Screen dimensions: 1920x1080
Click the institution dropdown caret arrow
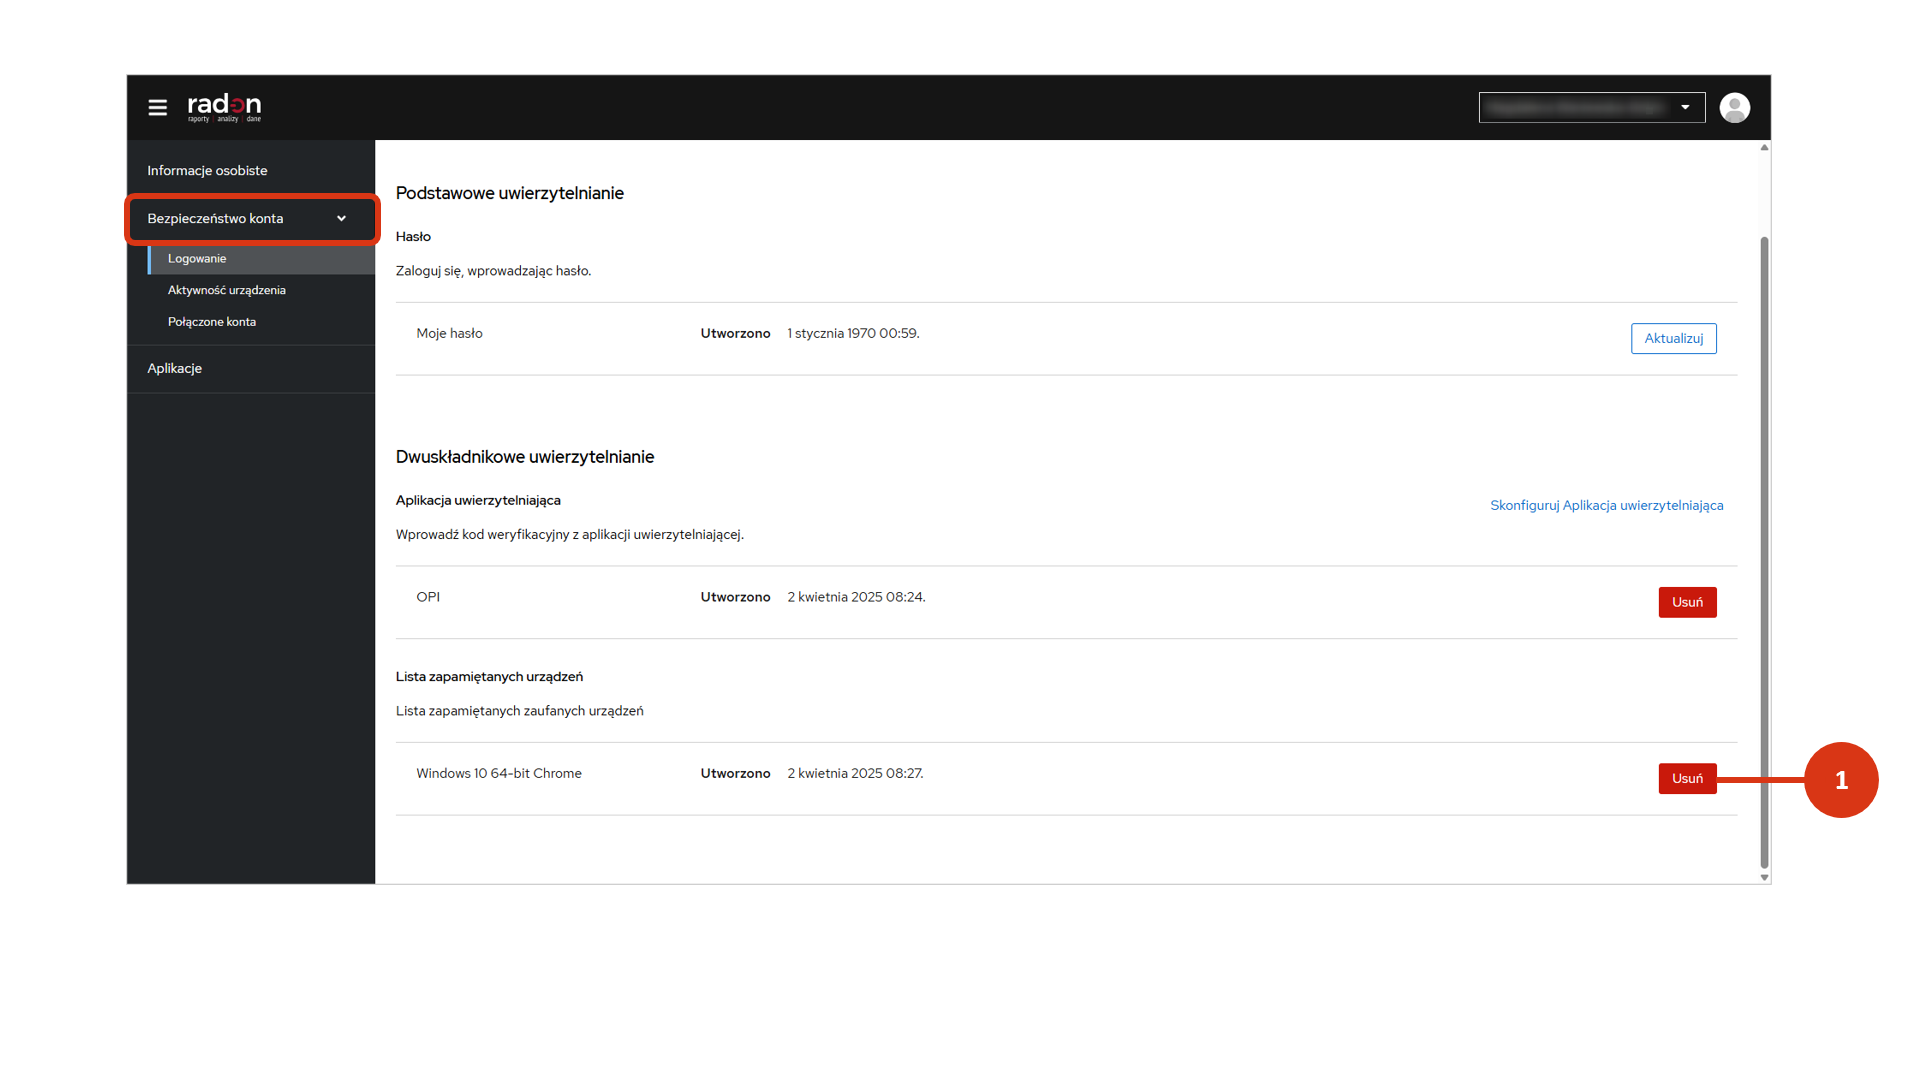(1685, 107)
